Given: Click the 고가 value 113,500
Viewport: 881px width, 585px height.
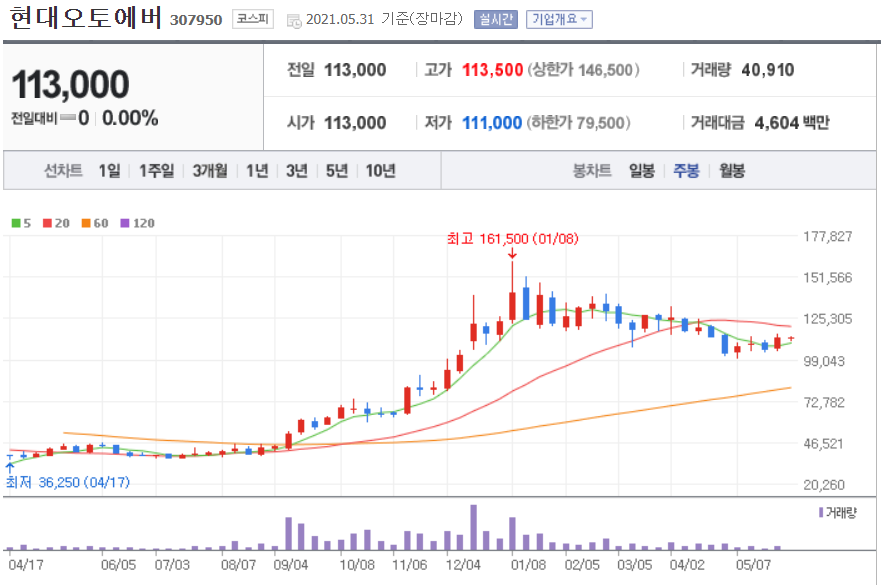Looking at the screenshot, I should [x=492, y=70].
